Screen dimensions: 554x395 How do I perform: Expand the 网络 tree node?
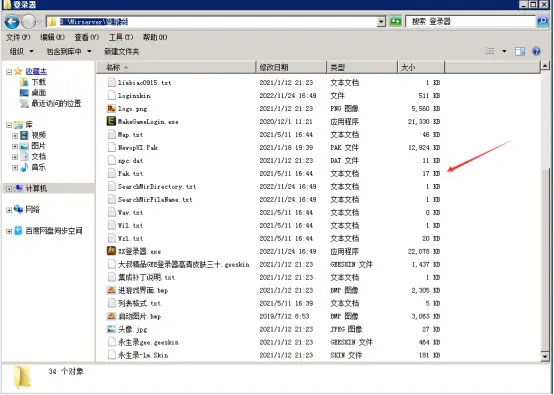[9, 210]
